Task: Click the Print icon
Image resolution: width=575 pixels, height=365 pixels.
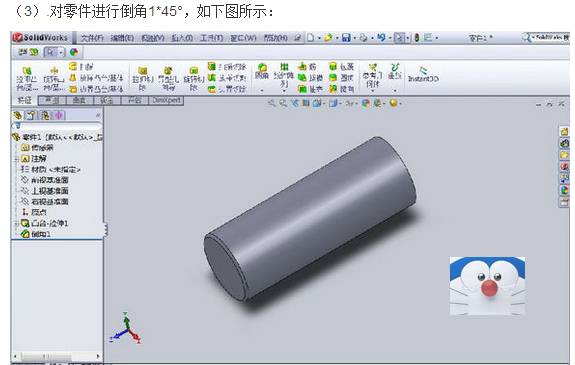Action: 363,37
